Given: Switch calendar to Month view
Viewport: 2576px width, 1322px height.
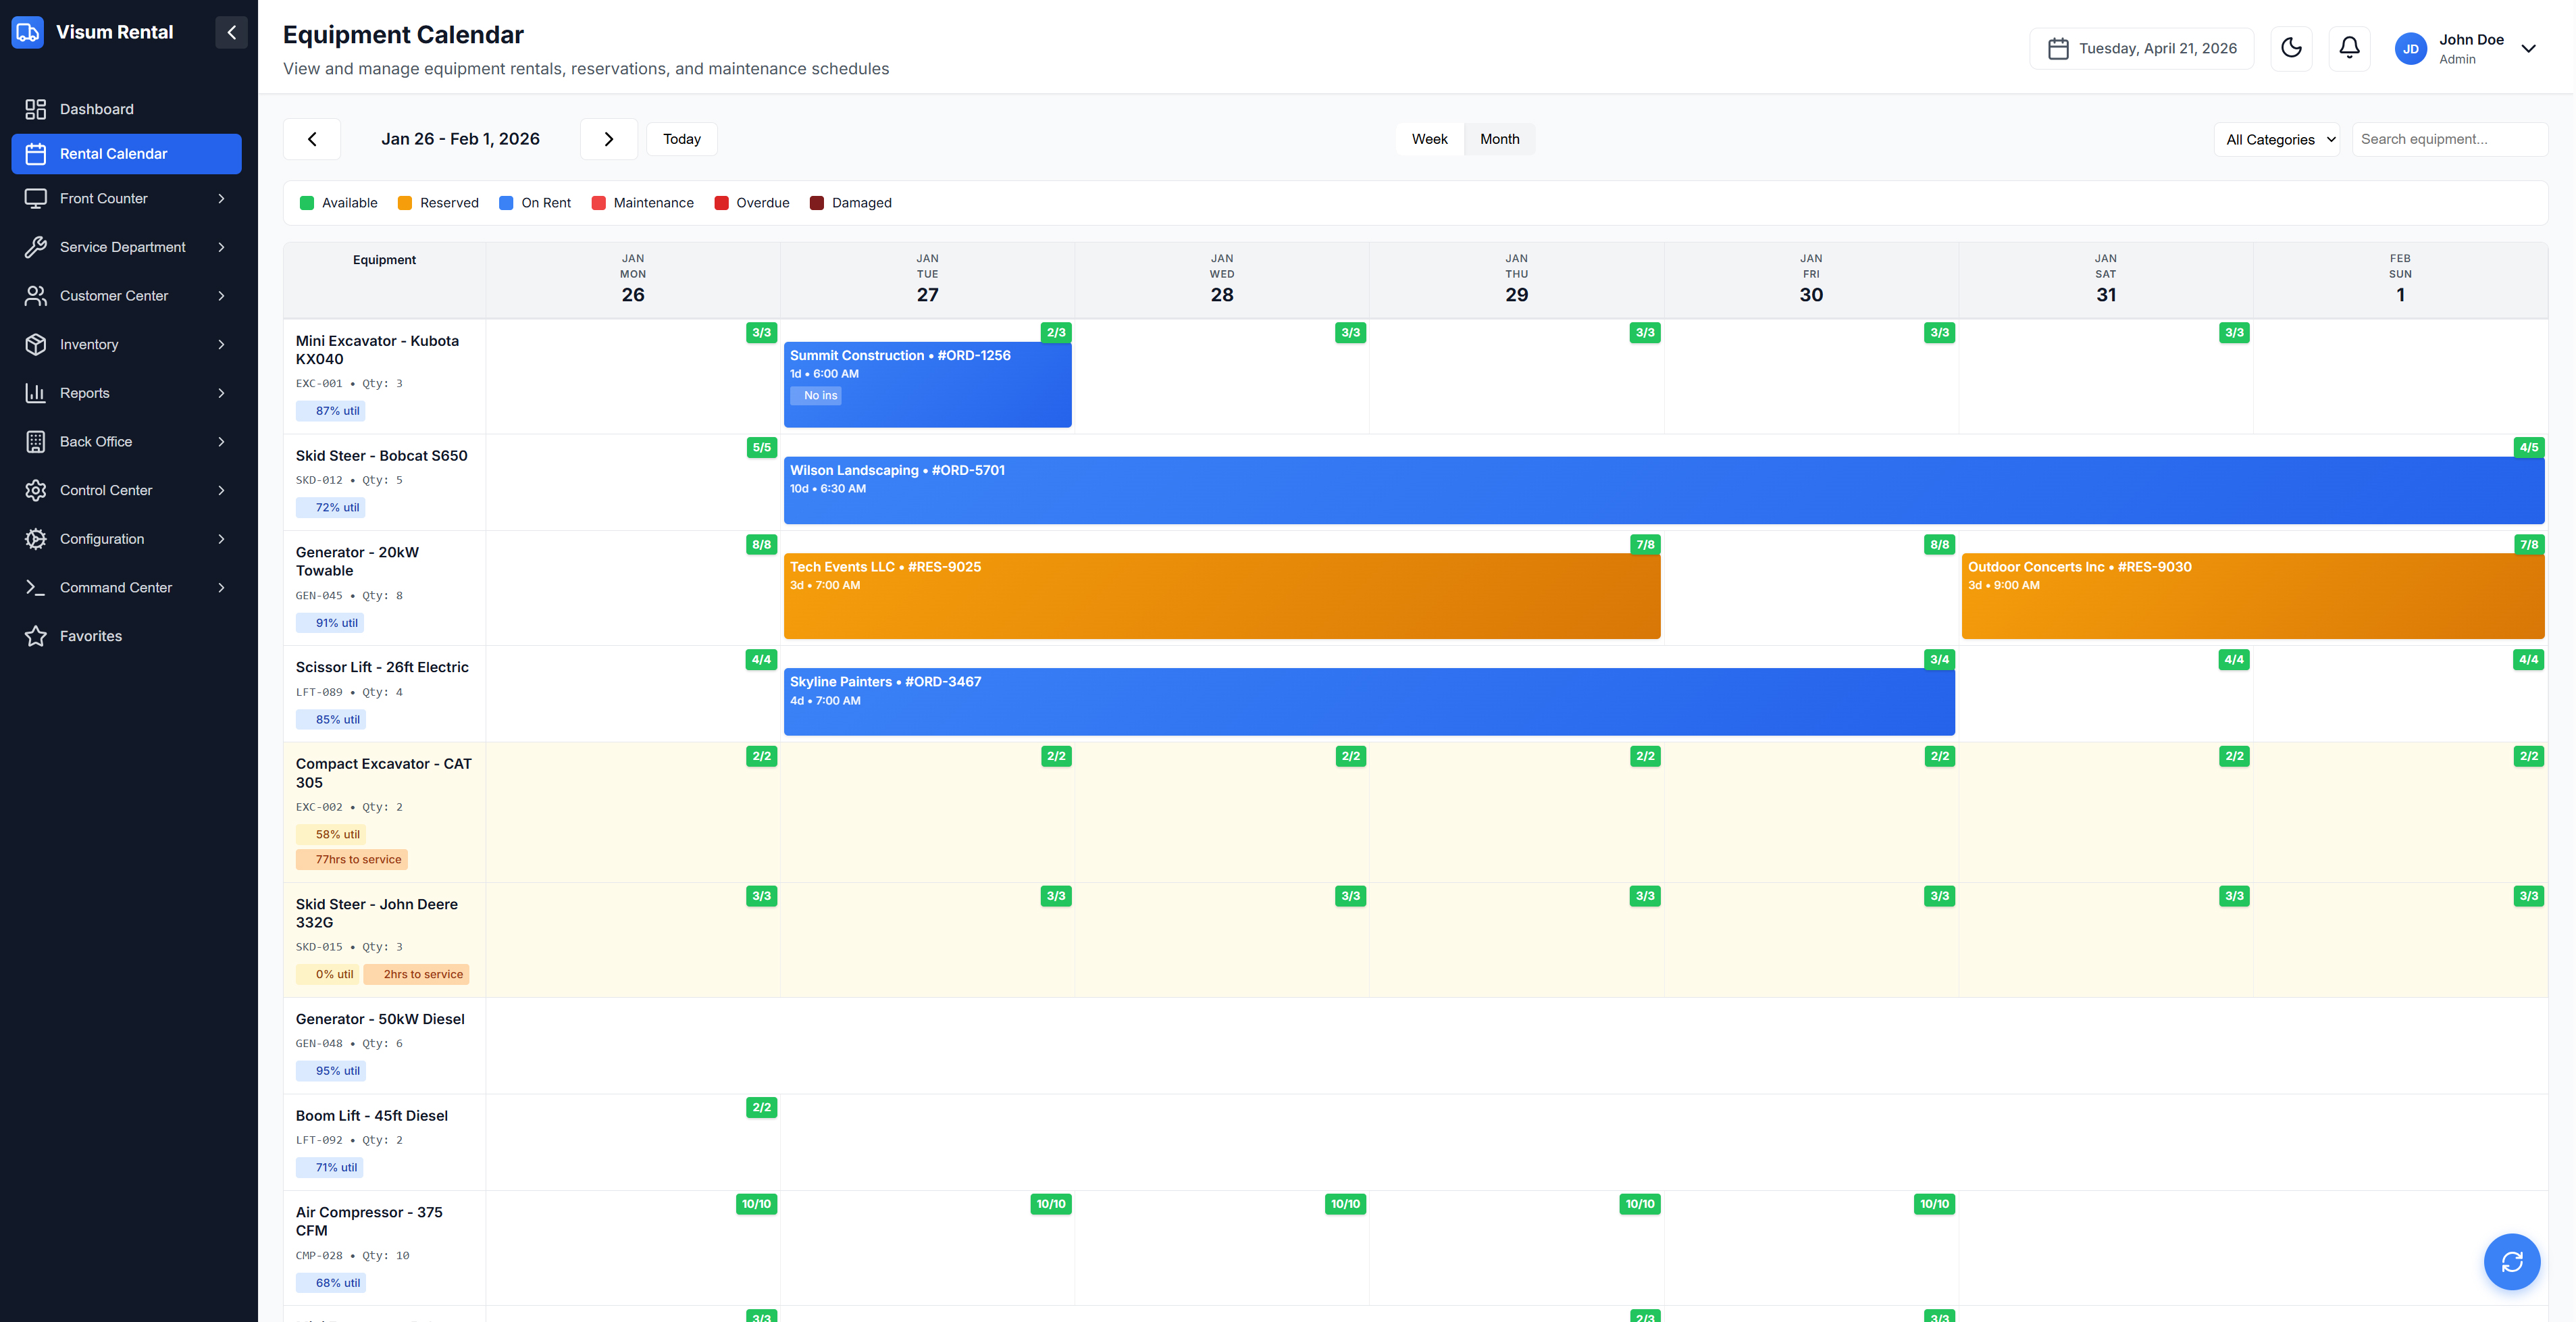Looking at the screenshot, I should [x=1499, y=139].
